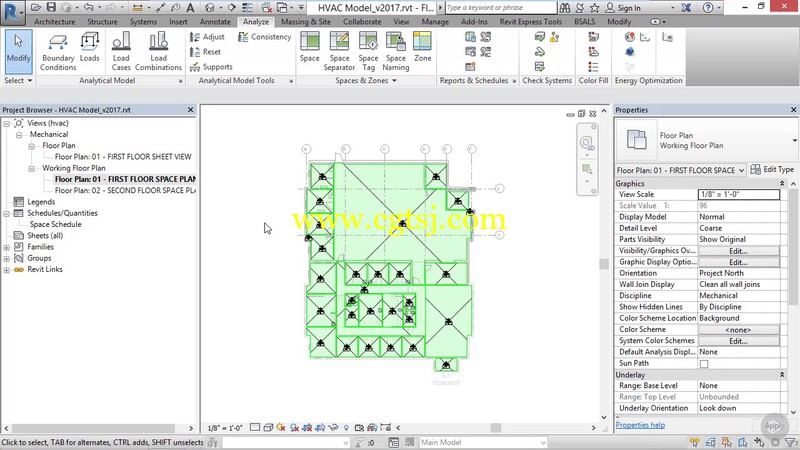This screenshot has height=450, width=800.
Task: Open Spaces & Zones panel dropdown
Action: tap(366, 81)
